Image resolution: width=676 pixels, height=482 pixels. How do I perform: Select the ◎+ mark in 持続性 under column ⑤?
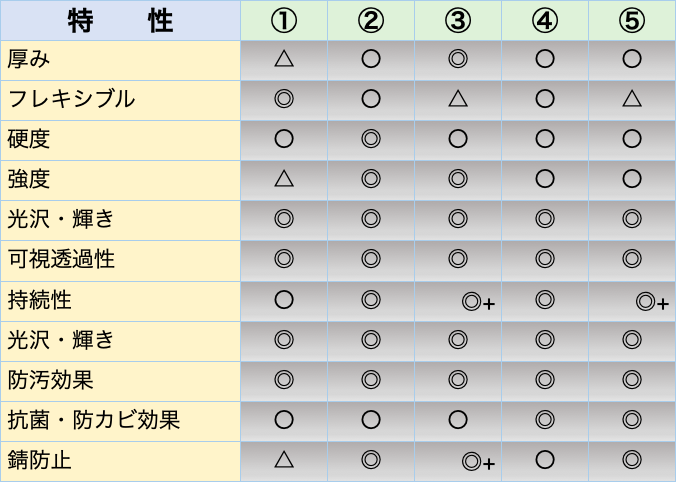click(651, 301)
